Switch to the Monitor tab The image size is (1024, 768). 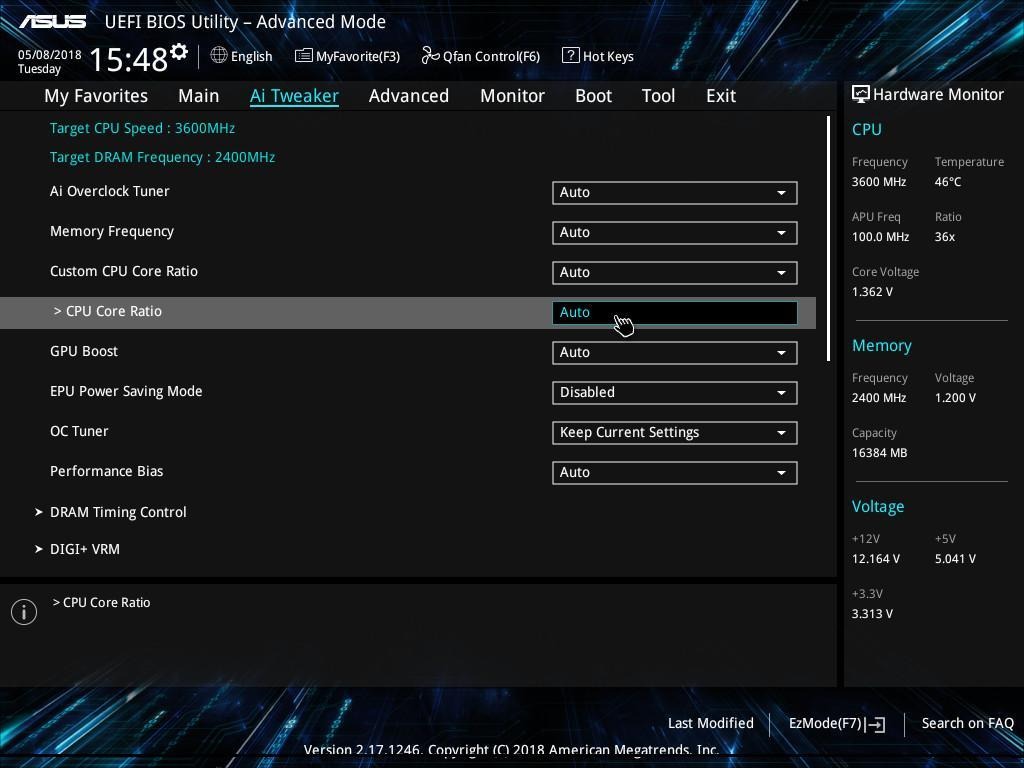click(x=512, y=95)
